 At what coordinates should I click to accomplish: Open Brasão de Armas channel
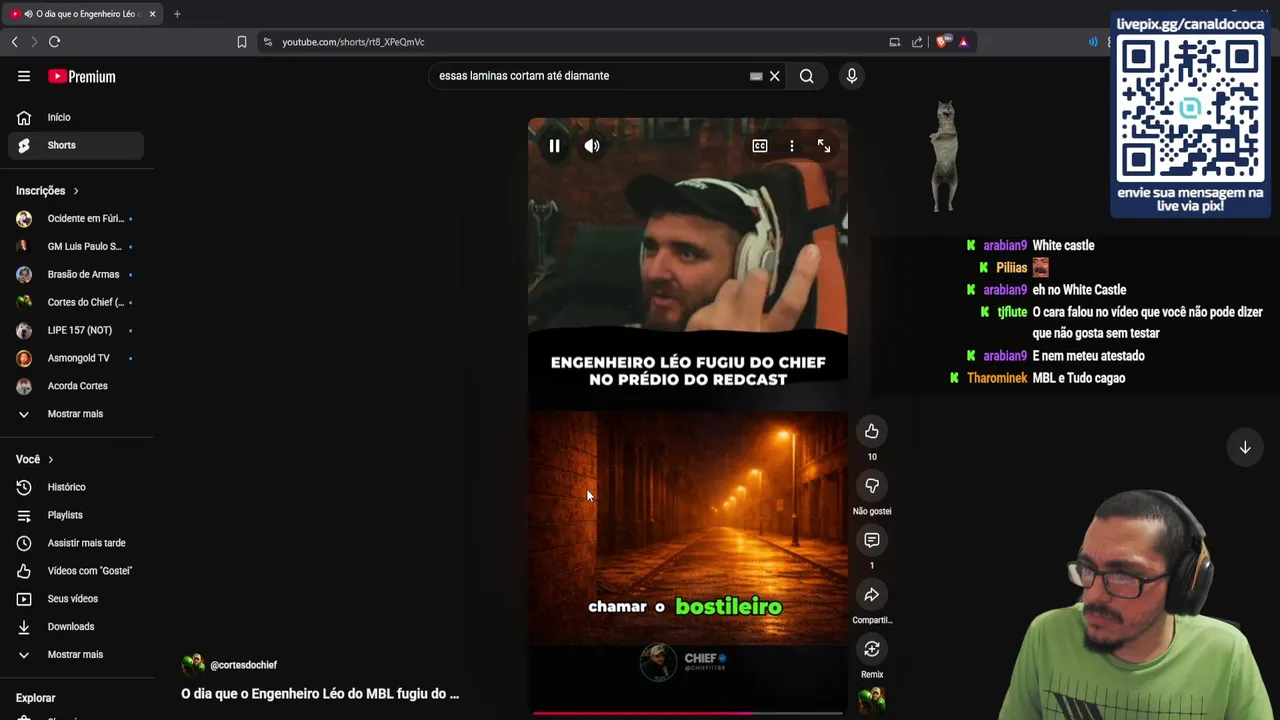tap(77, 274)
